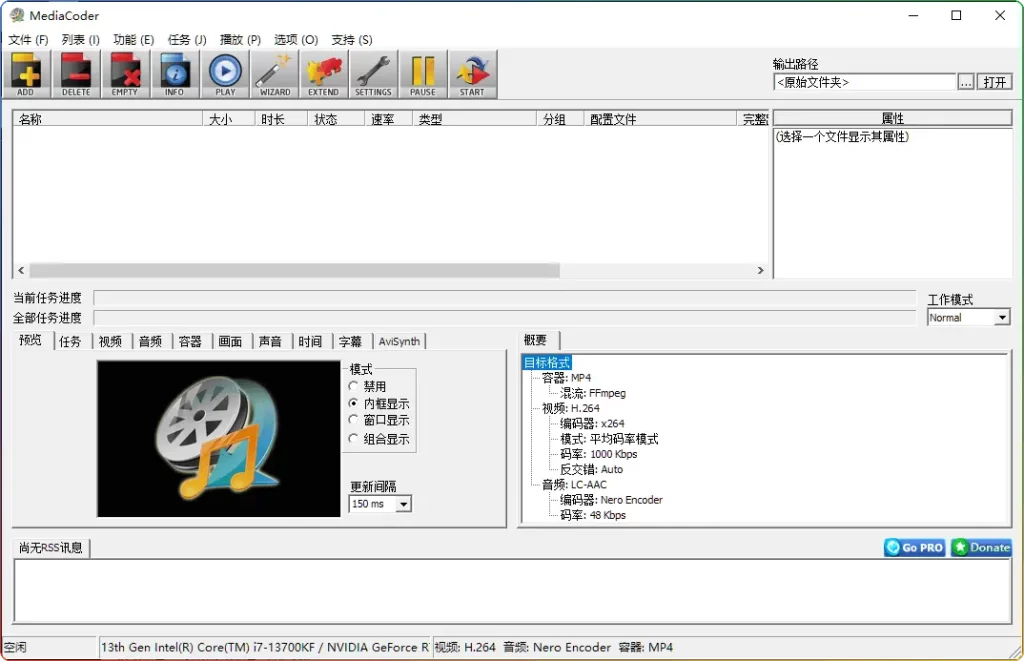The image size is (1024, 661).
Task: Sort by the 配置文件 column header
Action: coord(660,119)
